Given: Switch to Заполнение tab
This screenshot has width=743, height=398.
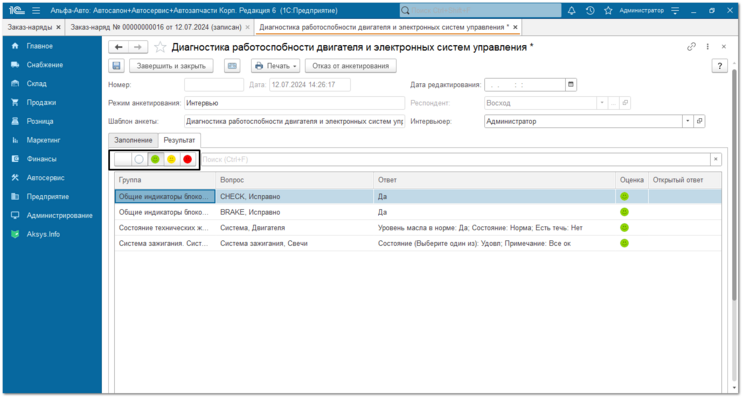Looking at the screenshot, I should [133, 140].
